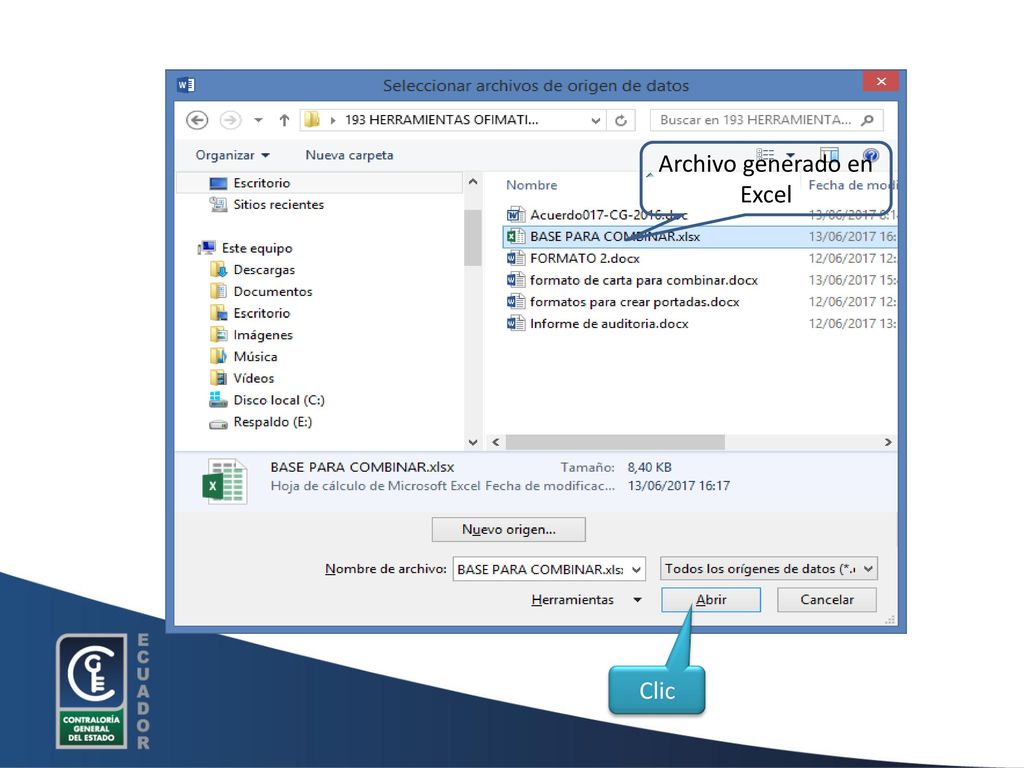Click the Nuevo origen... button

(509, 530)
